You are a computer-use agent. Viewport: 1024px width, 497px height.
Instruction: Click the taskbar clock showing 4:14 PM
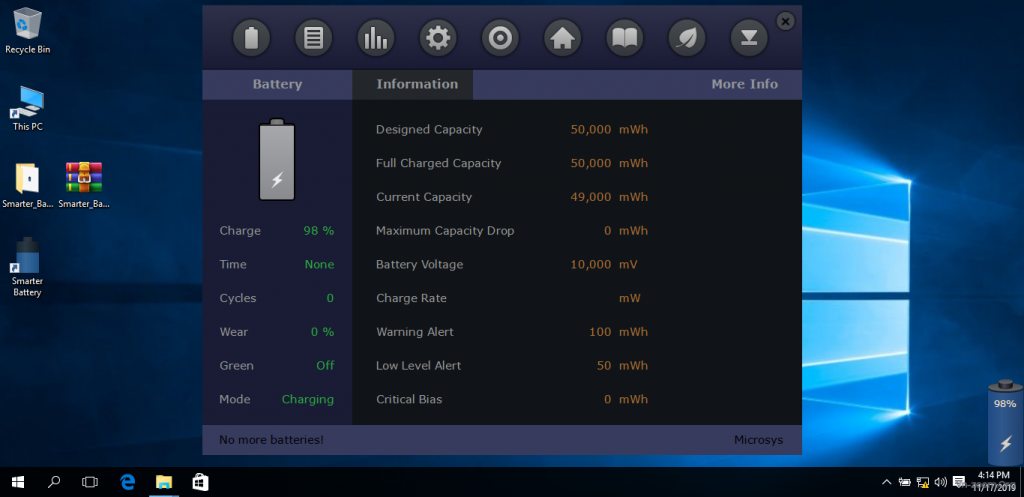(x=994, y=481)
